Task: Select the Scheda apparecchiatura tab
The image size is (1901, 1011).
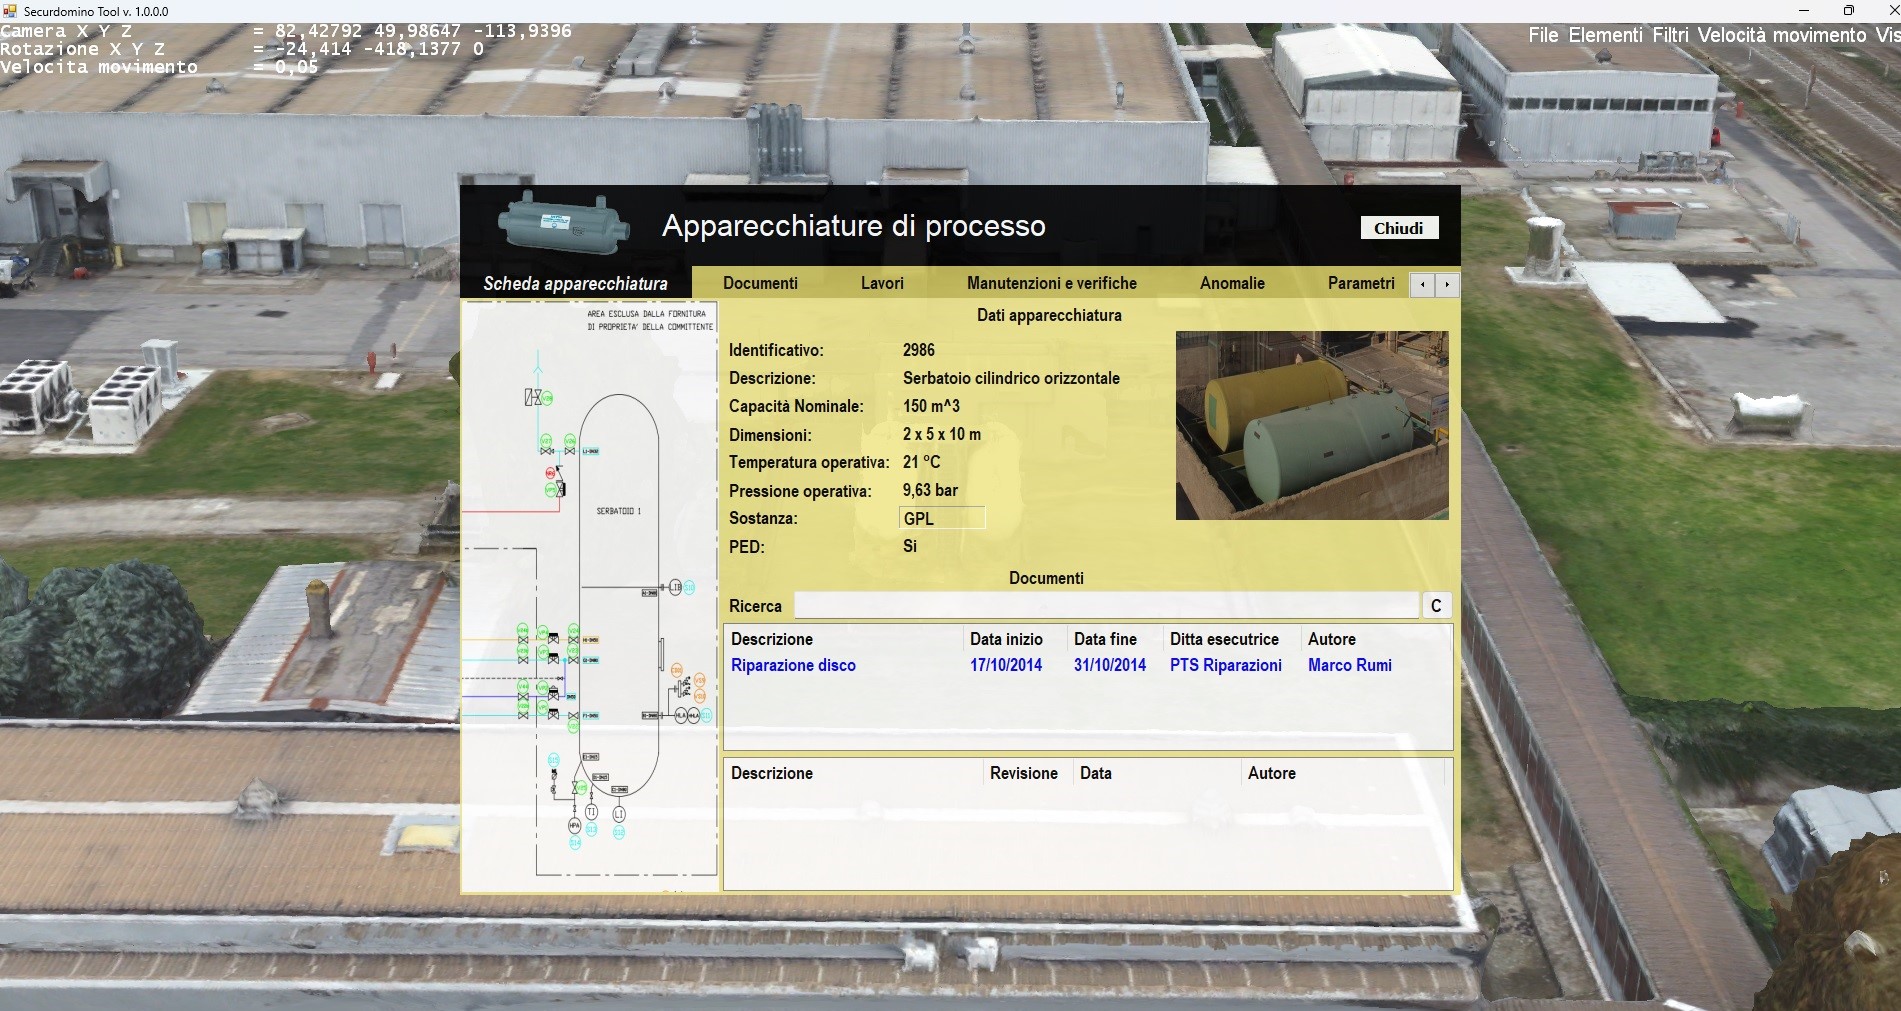Action: tap(575, 283)
